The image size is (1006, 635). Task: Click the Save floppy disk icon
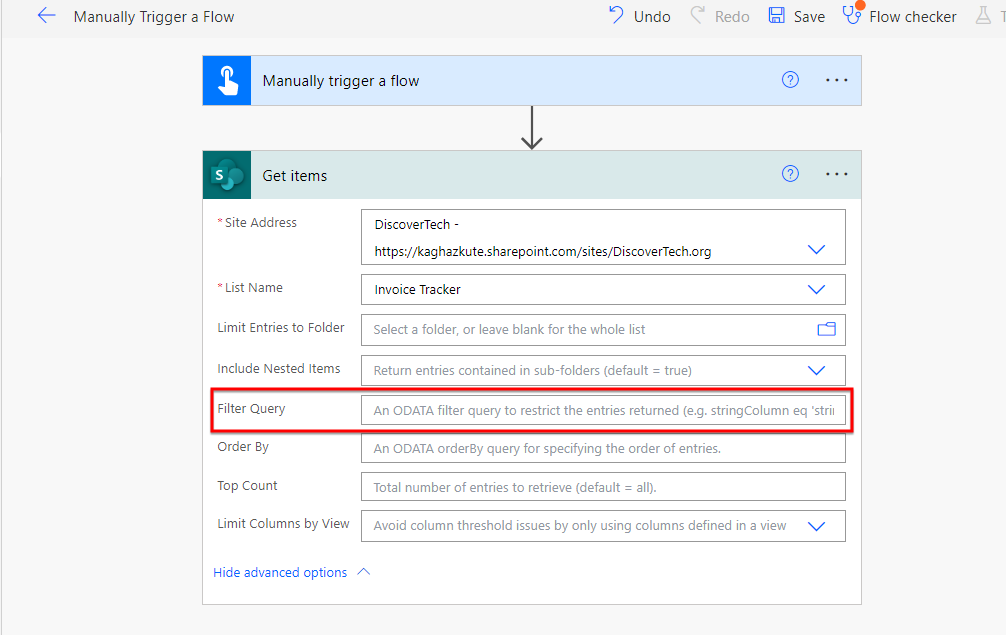(x=776, y=15)
